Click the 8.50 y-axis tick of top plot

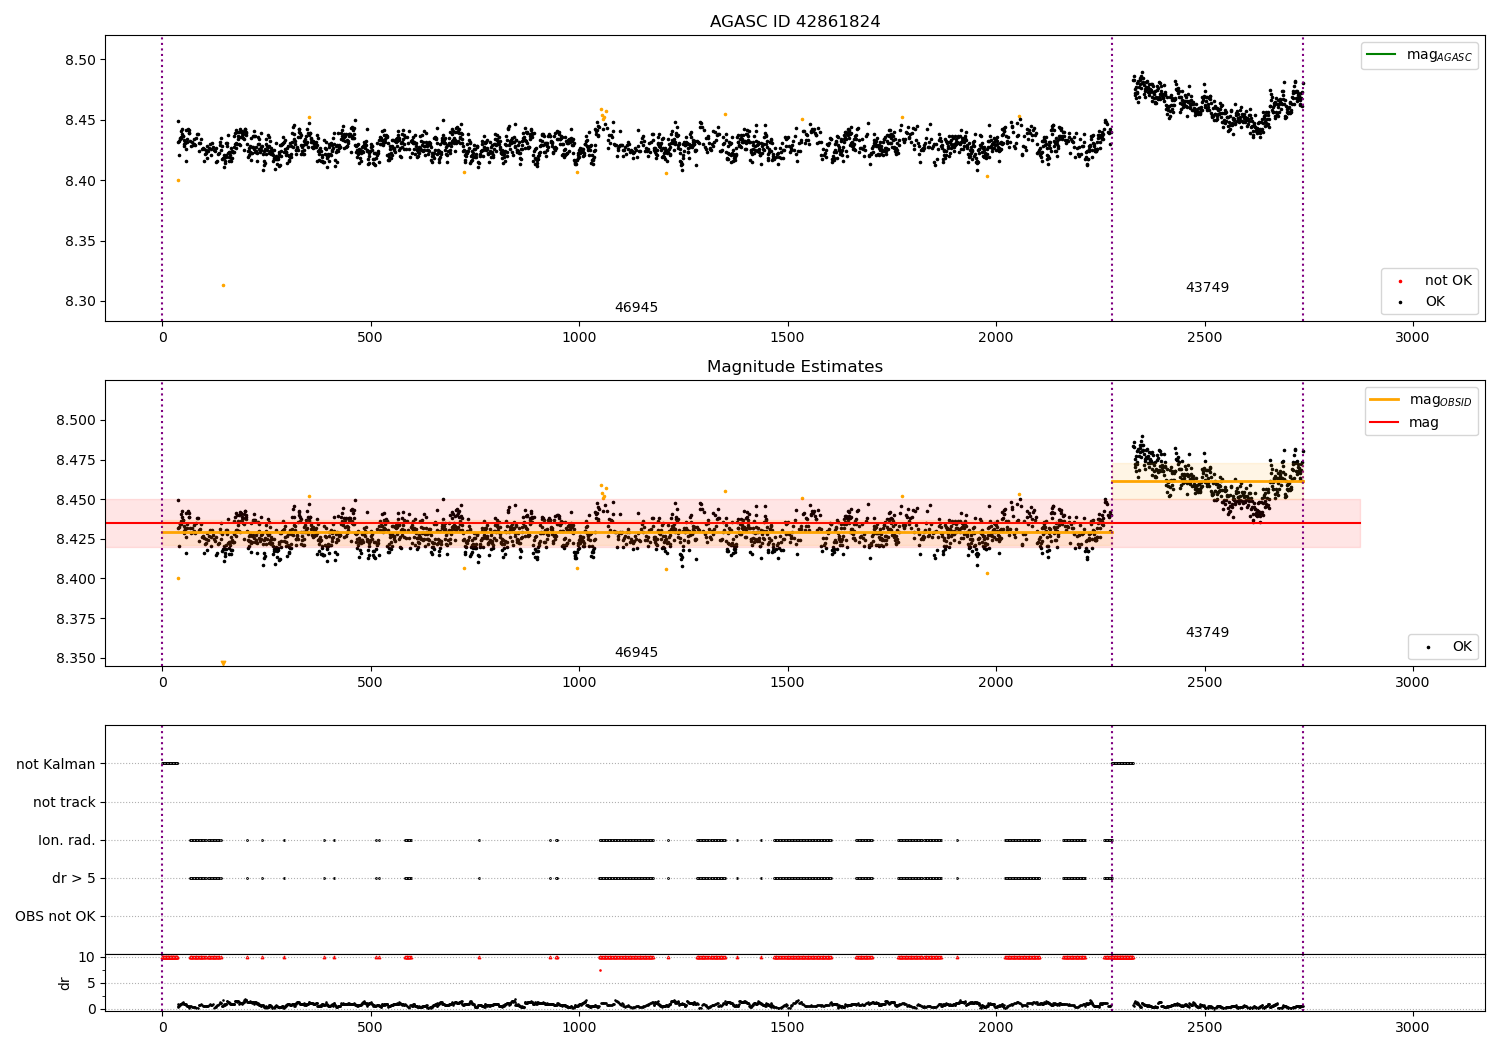(x=79, y=60)
